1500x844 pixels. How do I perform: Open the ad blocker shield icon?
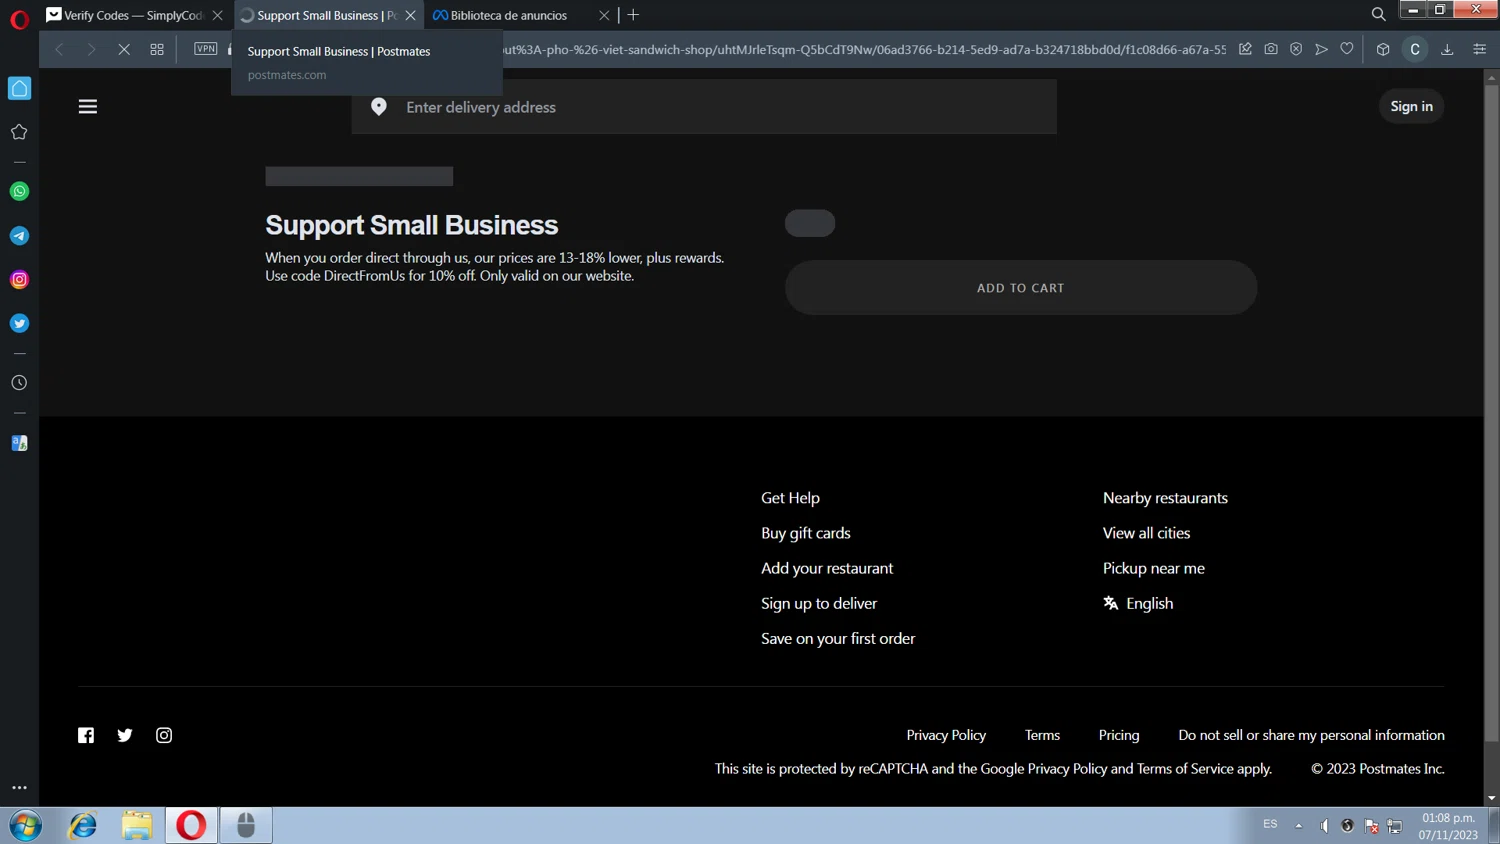[1296, 49]
